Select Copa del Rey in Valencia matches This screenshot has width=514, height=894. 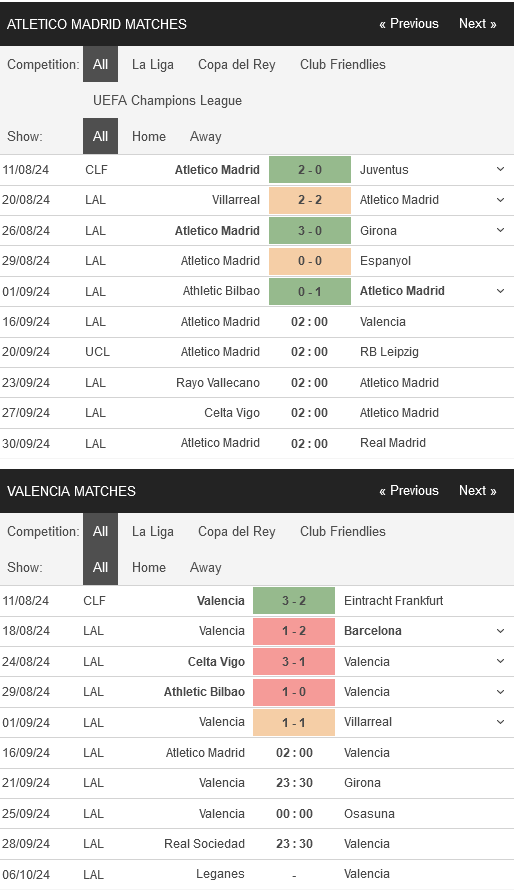click(236, 531)
